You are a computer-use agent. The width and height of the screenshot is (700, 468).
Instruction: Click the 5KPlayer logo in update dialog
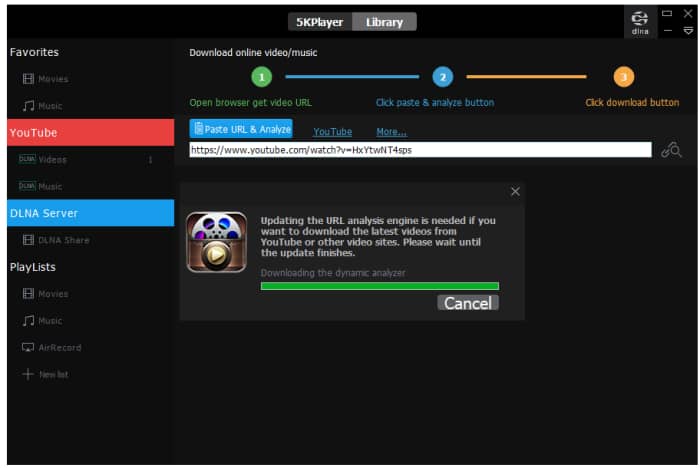click(217, 242)
